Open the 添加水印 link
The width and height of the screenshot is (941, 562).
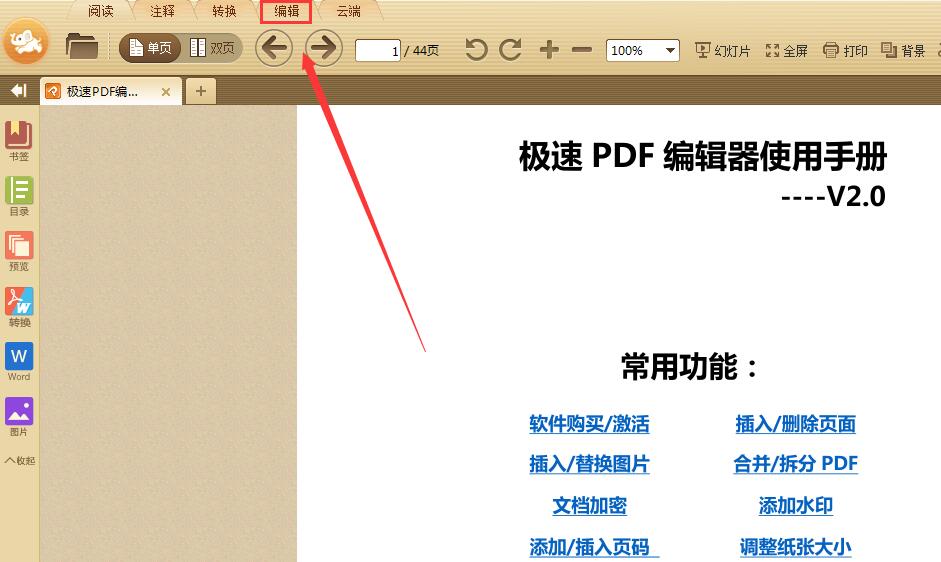coord(796,506)
